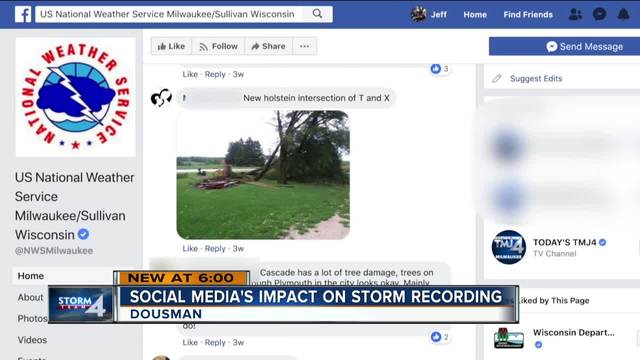Click @NWSMilwaukee handle text
Screen dimensions: 640x360
54,251
